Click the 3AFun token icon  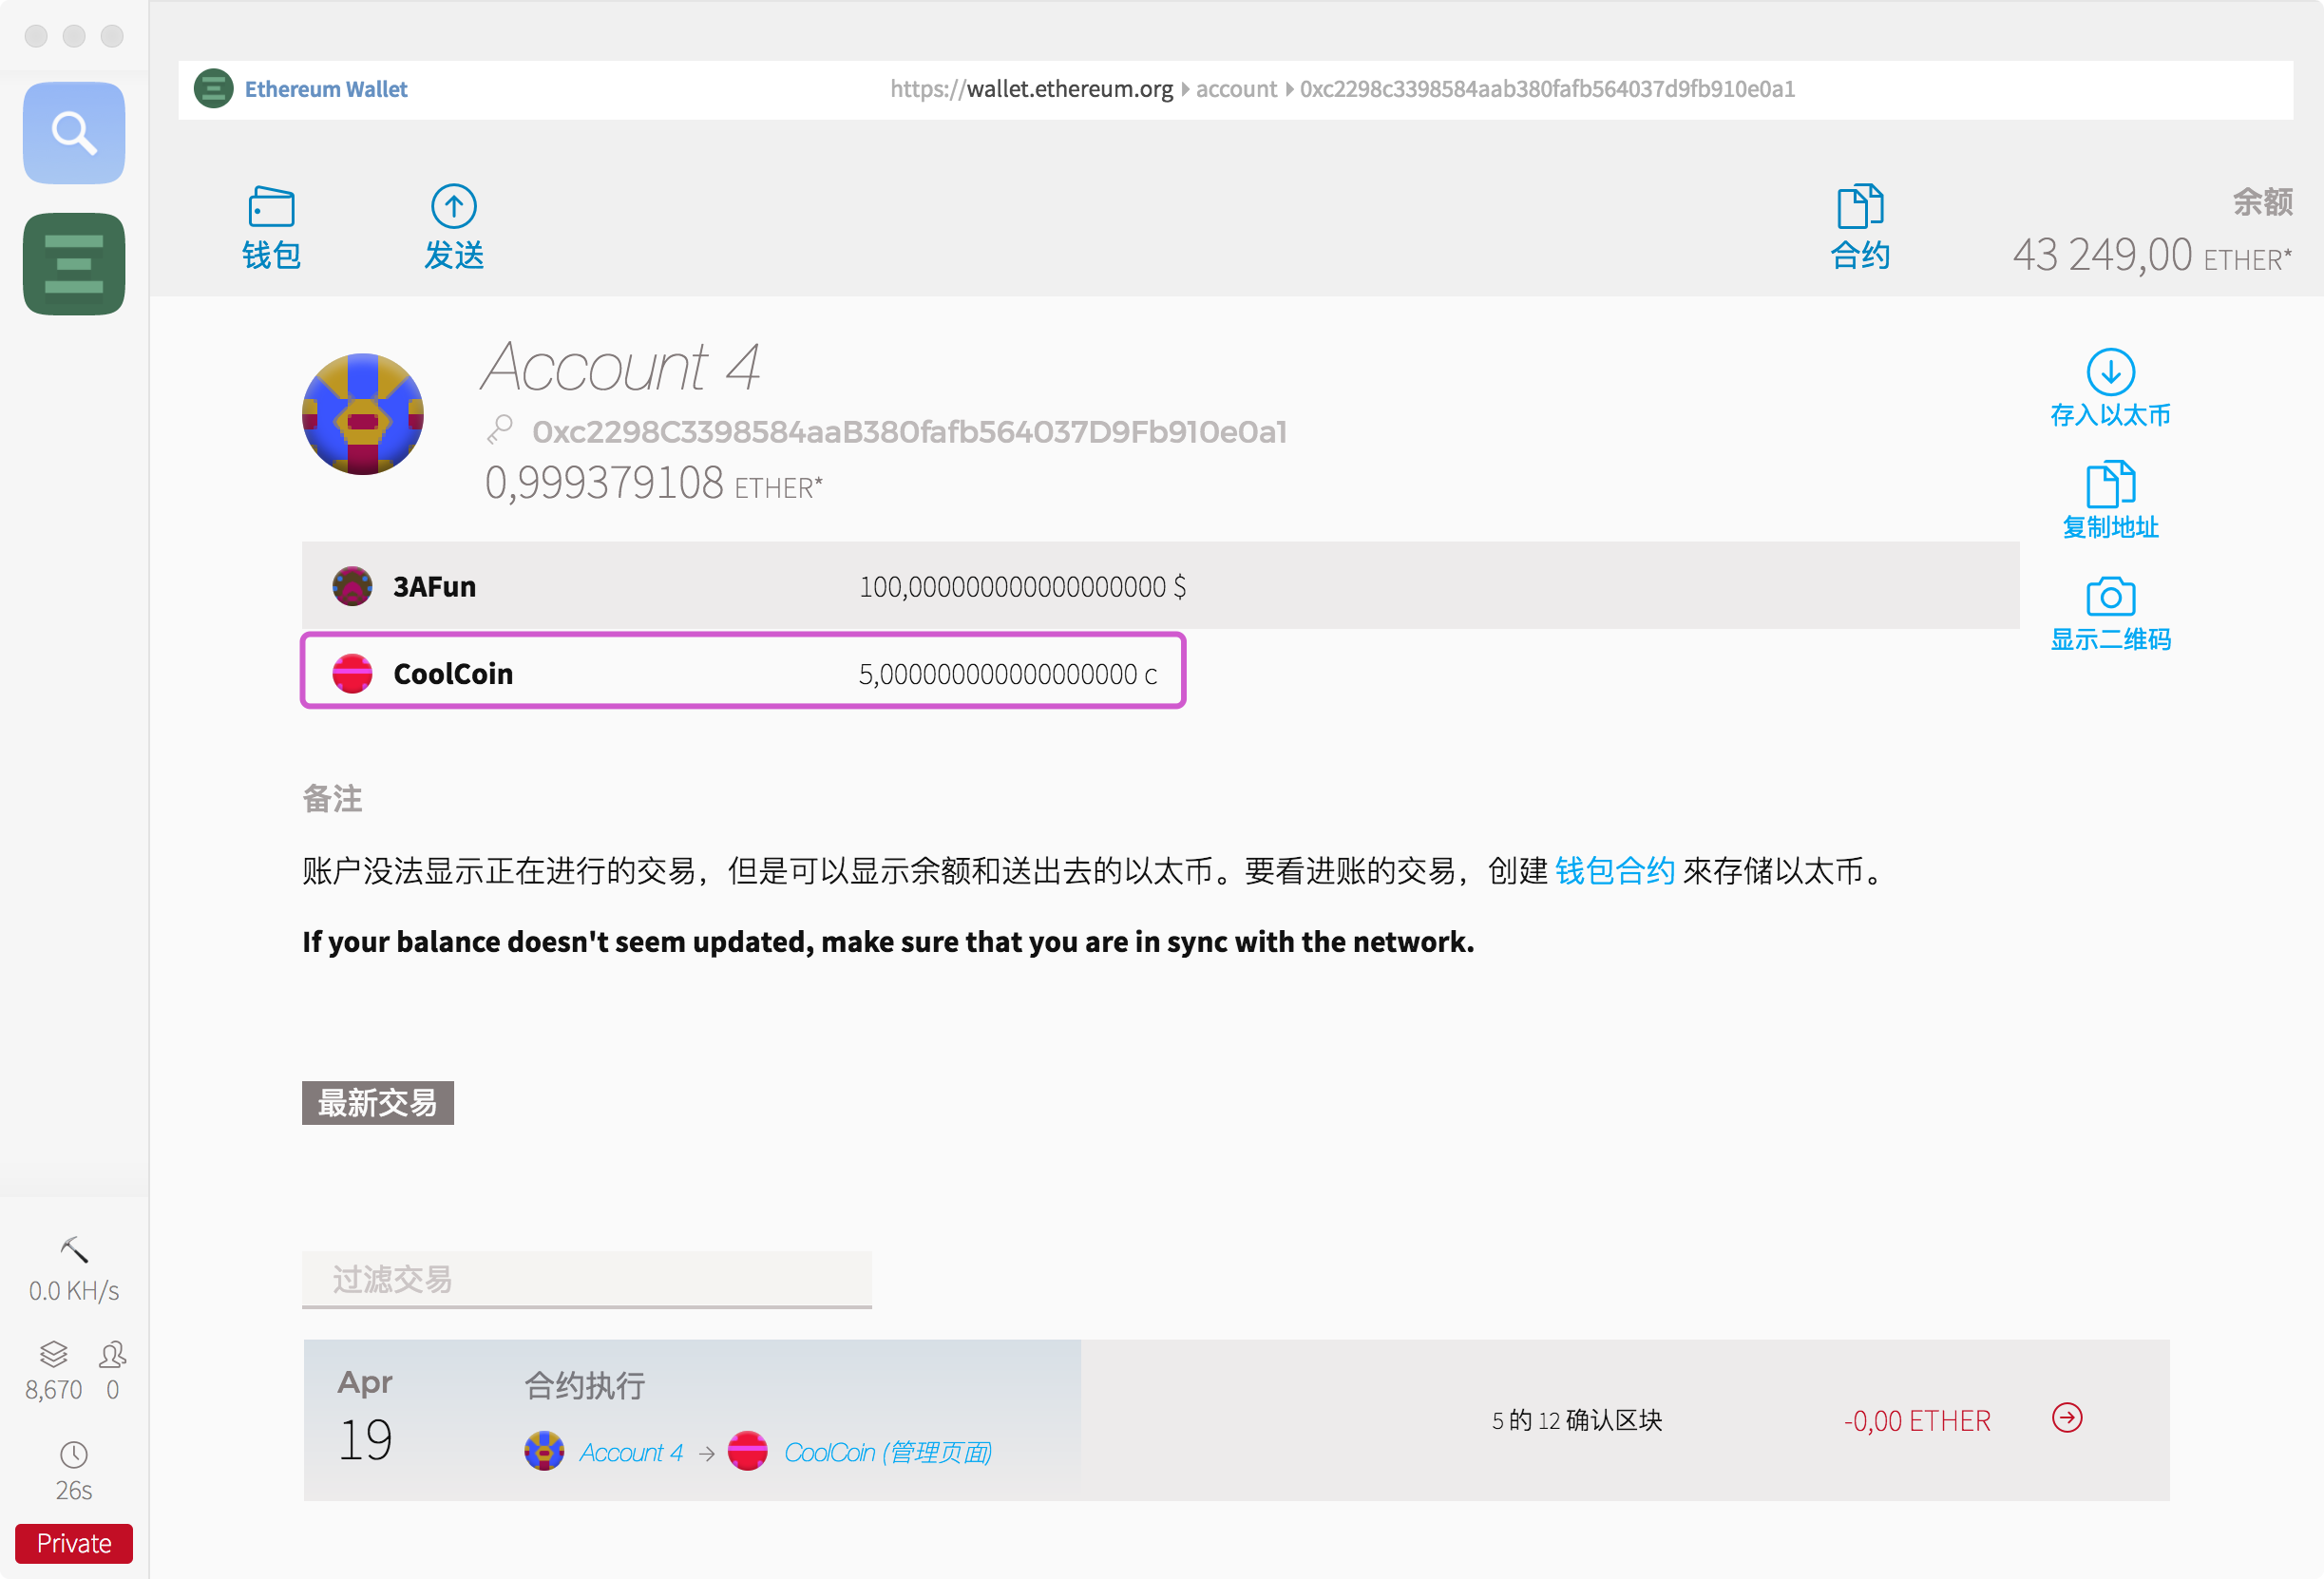[352, 586]
